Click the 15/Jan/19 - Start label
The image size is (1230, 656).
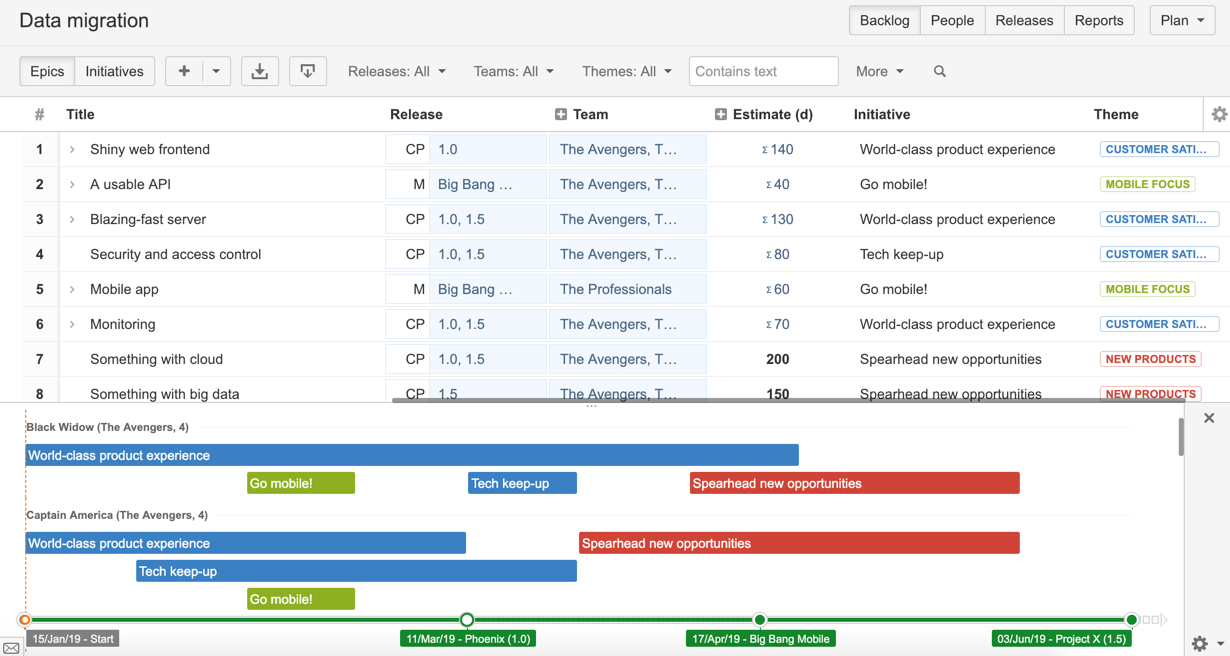coord(73,639)
